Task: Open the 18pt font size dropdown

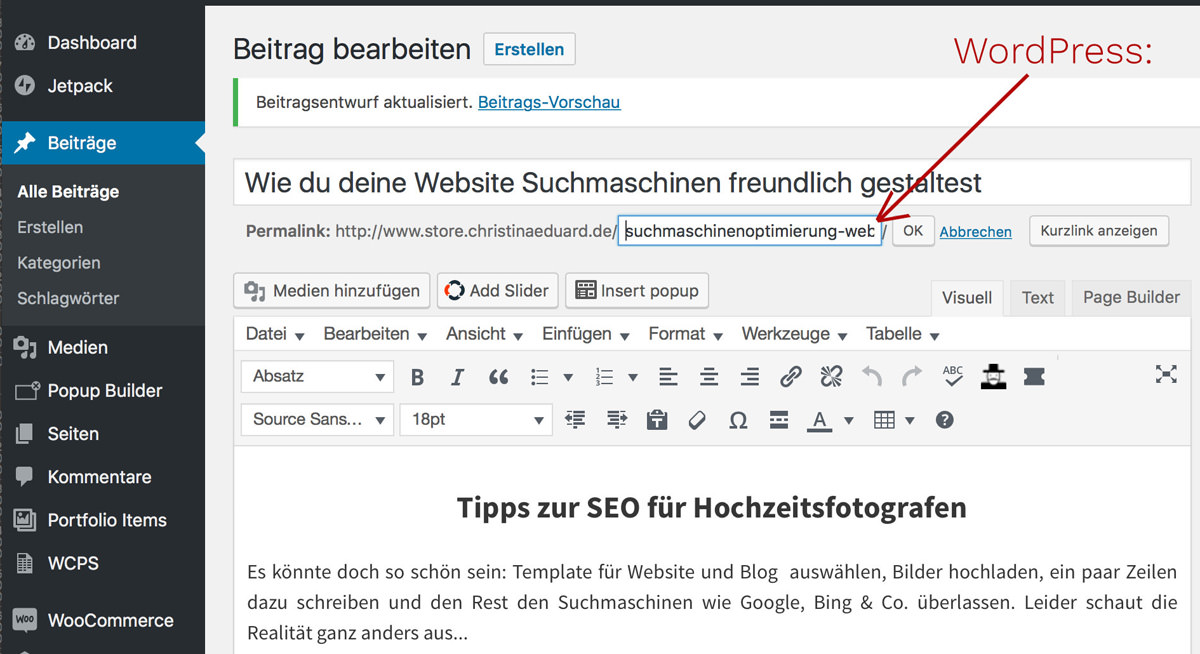Action: [x=476, y=420]
